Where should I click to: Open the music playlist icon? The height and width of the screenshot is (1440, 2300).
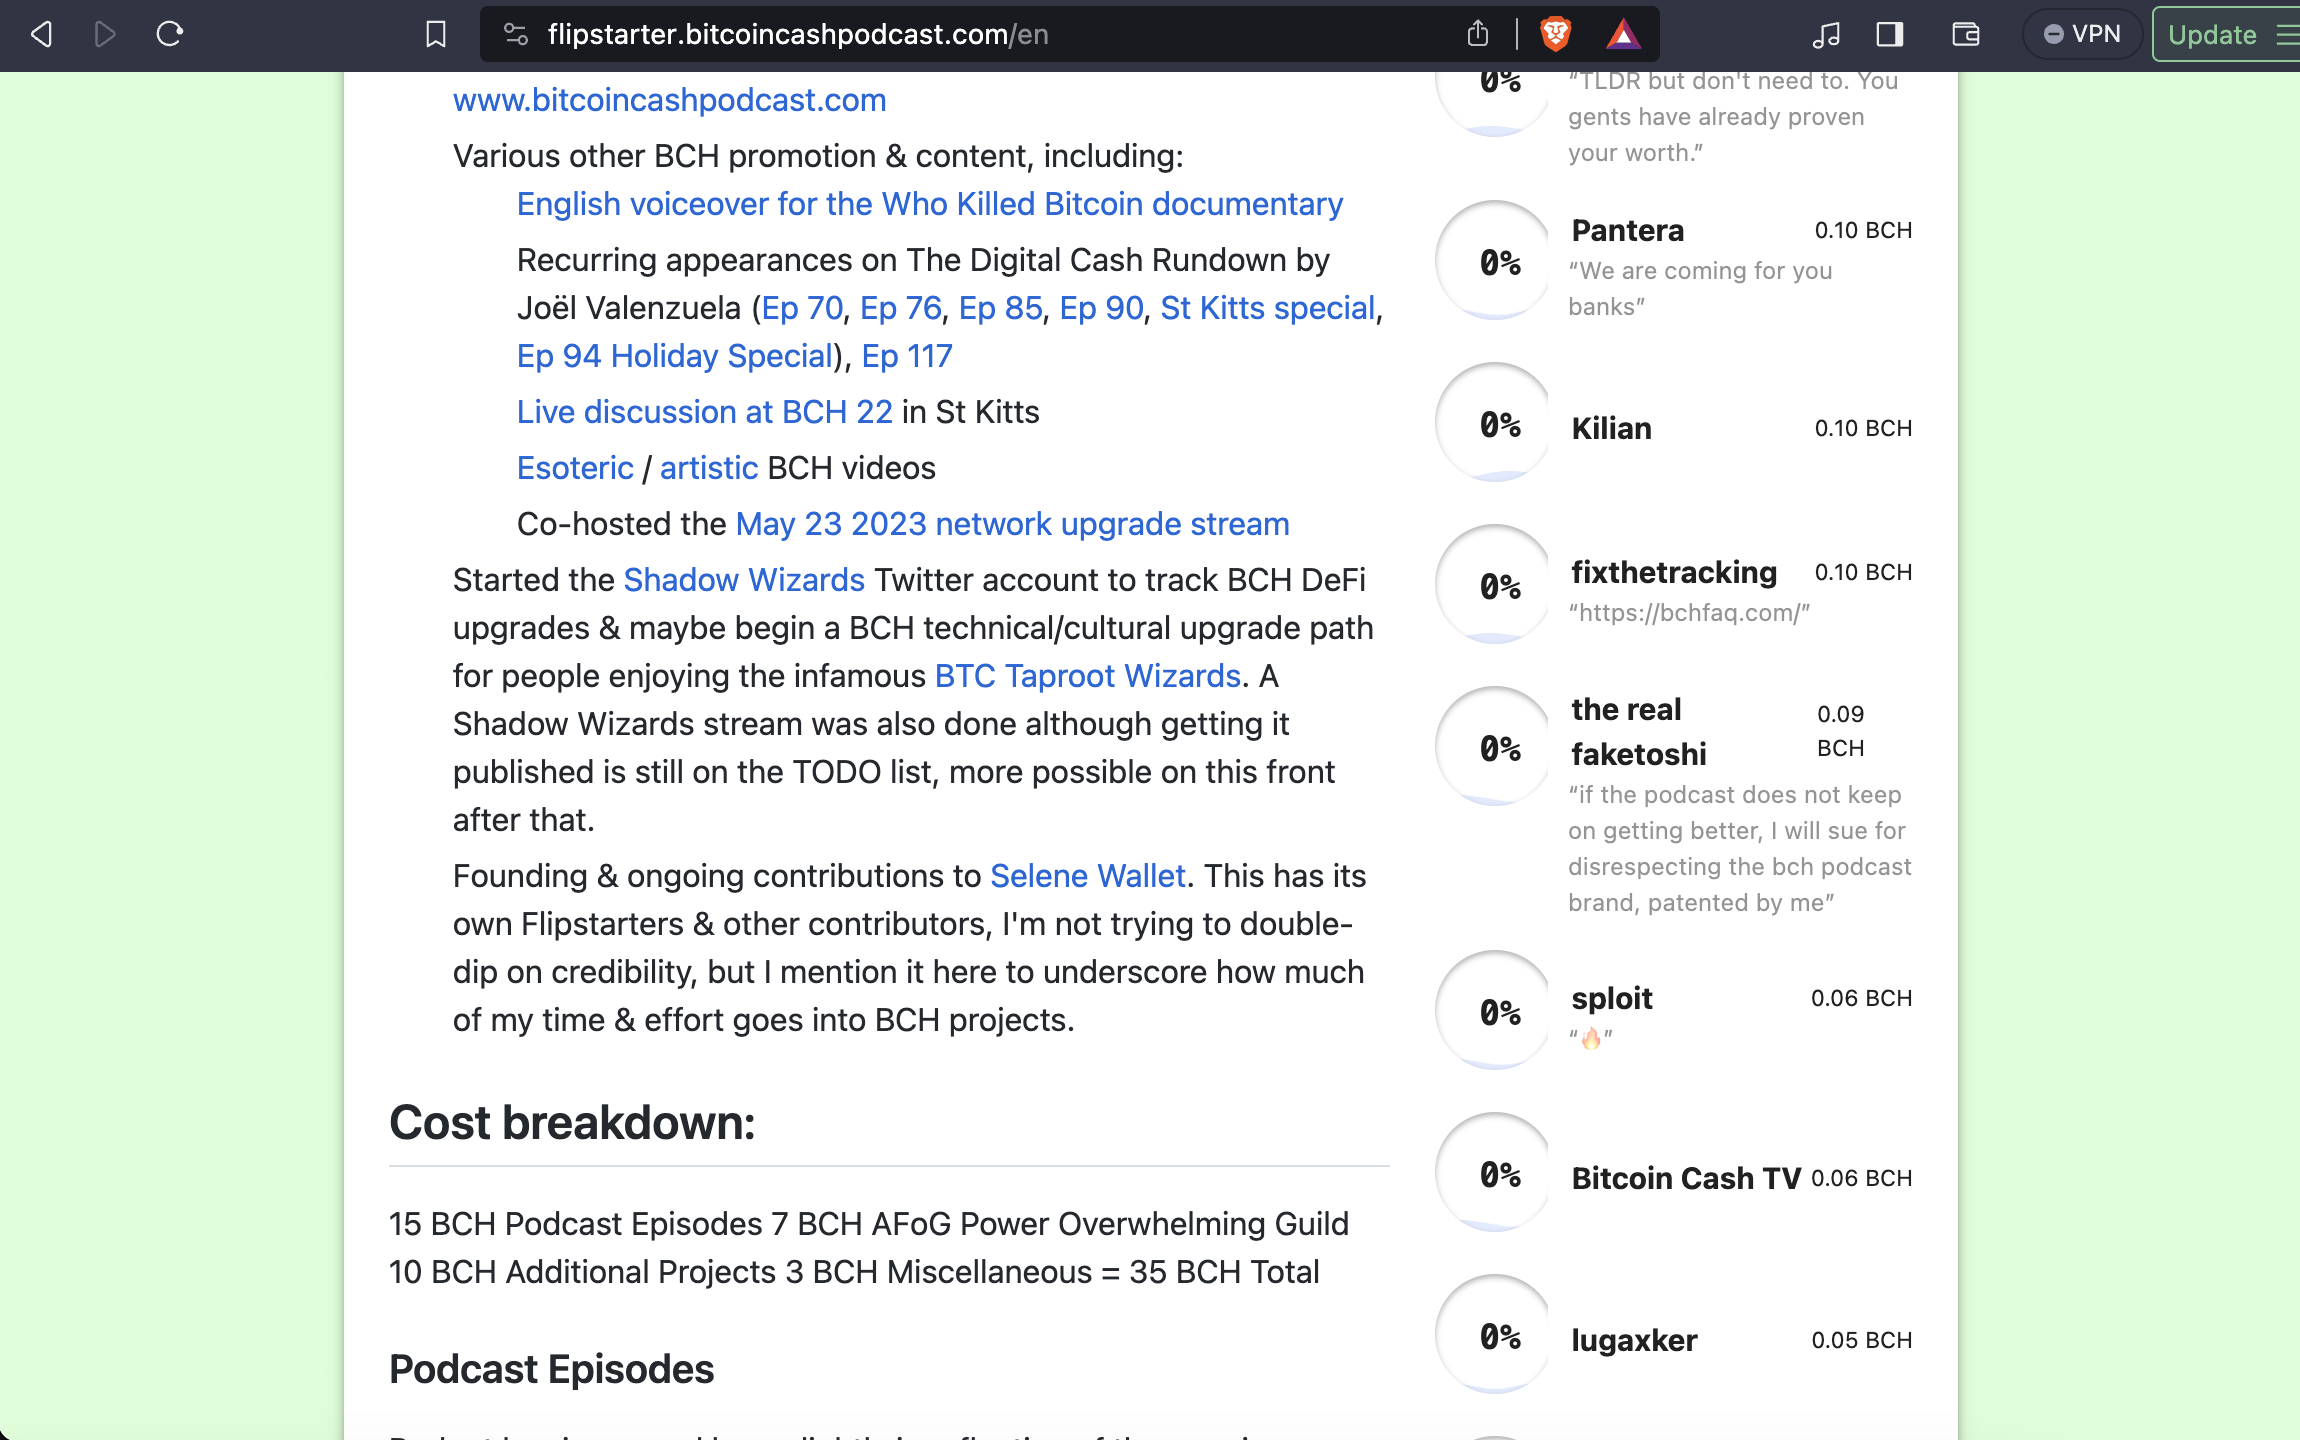(x=1825, y=34)
